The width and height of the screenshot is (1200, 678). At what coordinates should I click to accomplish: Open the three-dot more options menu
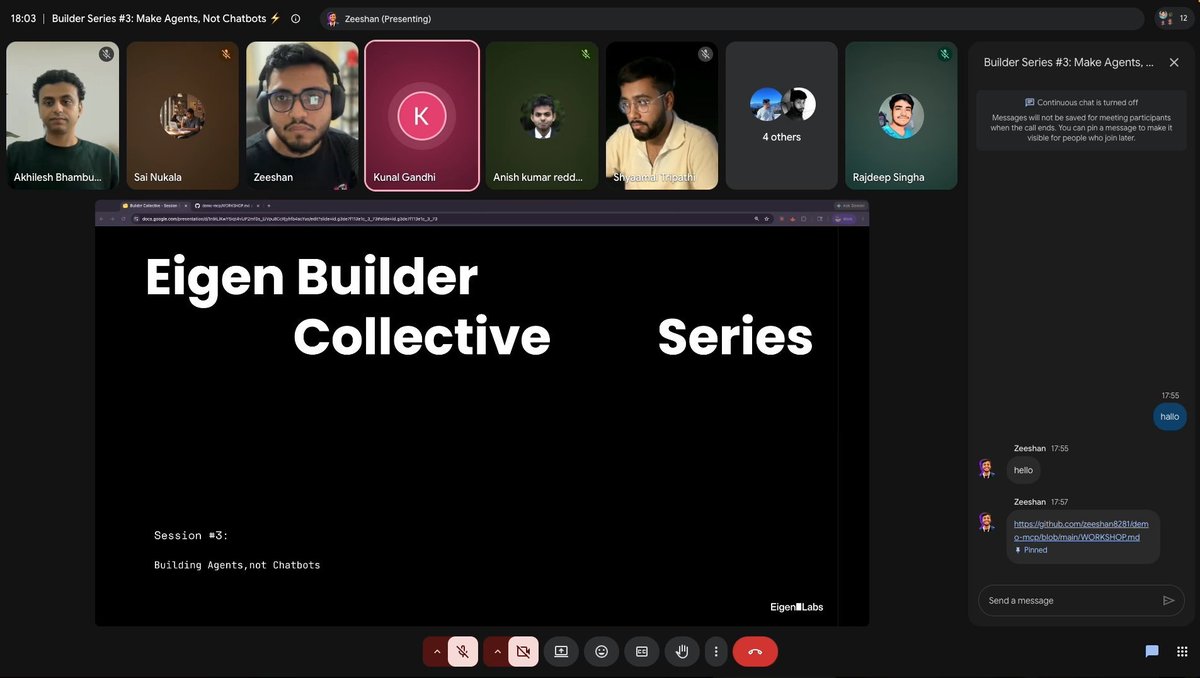click(715, 651)
